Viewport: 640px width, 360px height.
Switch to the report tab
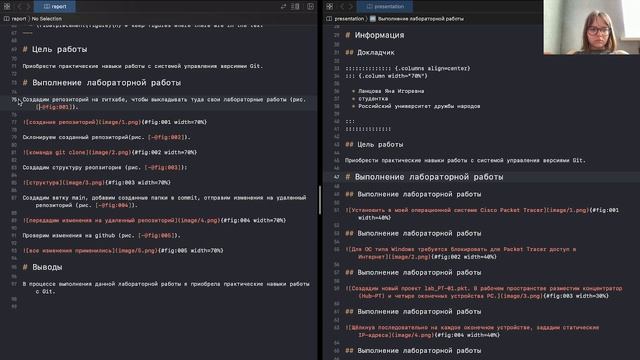(x=55, y=6)
